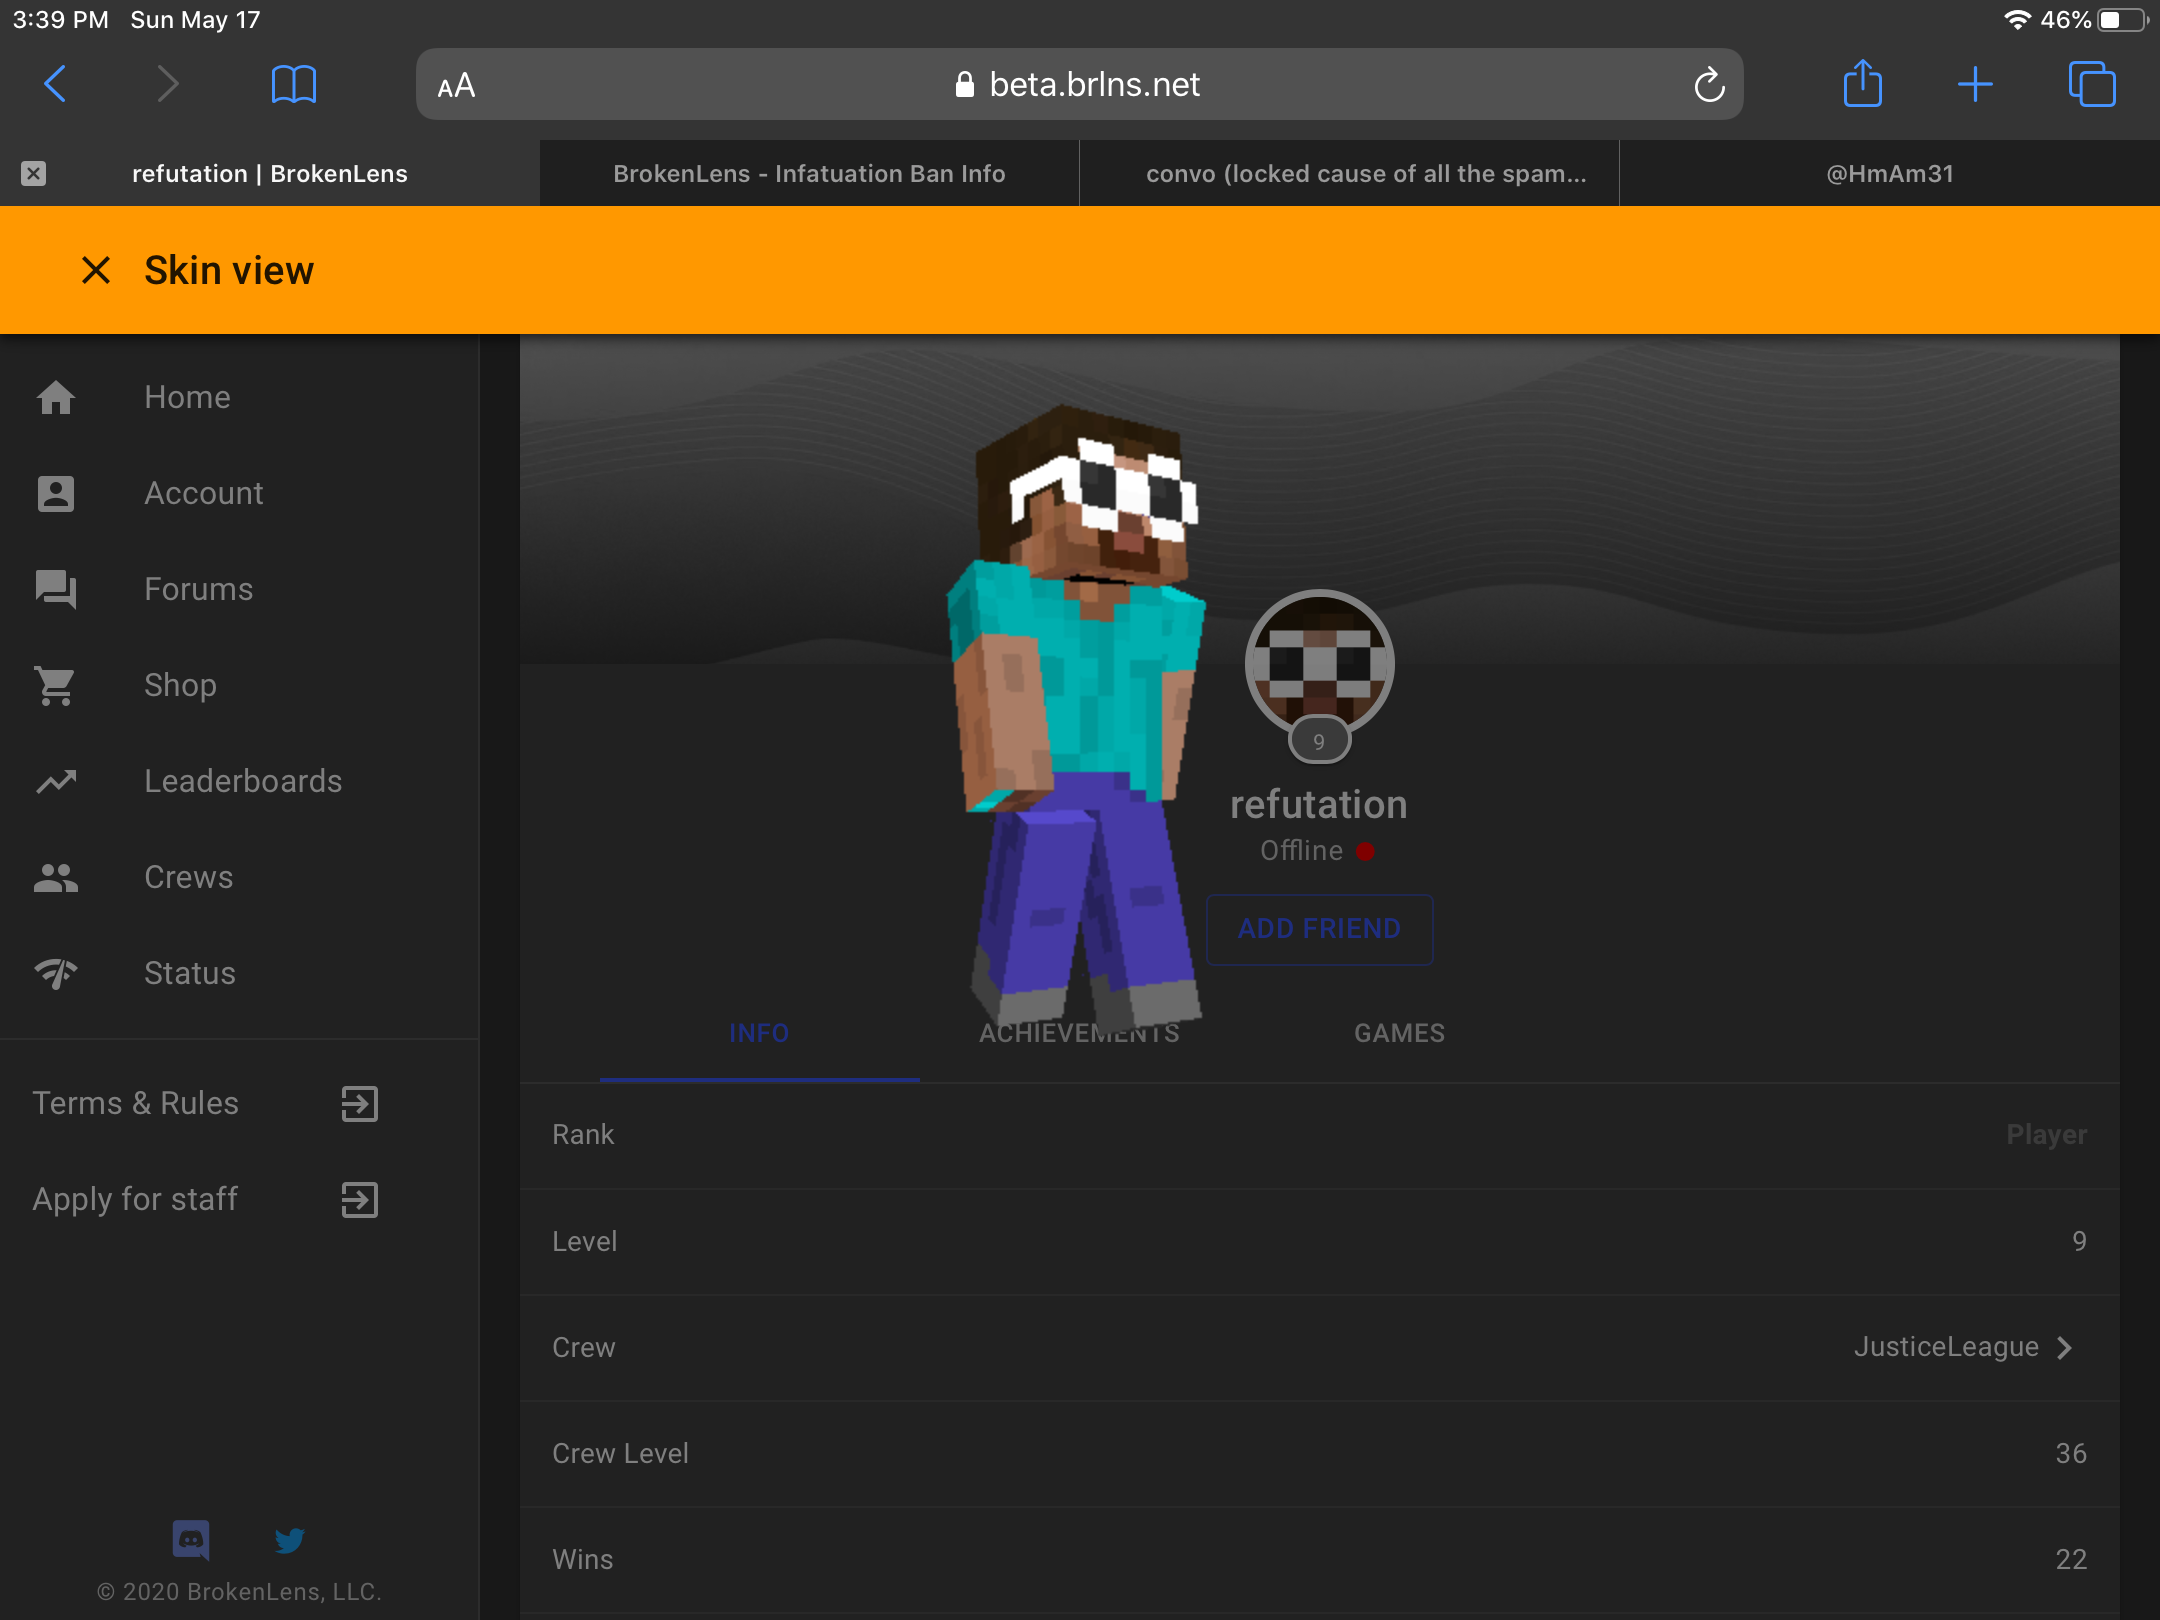The height and width of the screenshot is (1620, 2160).
Task: Expand the JusticeLeague crew chevron
Action: (x=2064, y=1348)
